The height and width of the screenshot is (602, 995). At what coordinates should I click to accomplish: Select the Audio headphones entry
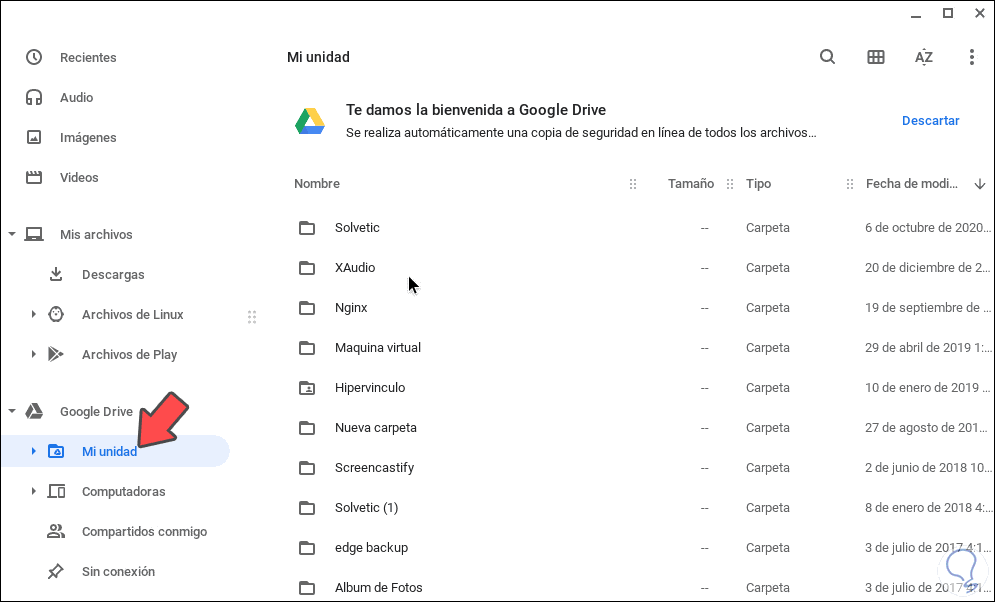pos(76,97)
